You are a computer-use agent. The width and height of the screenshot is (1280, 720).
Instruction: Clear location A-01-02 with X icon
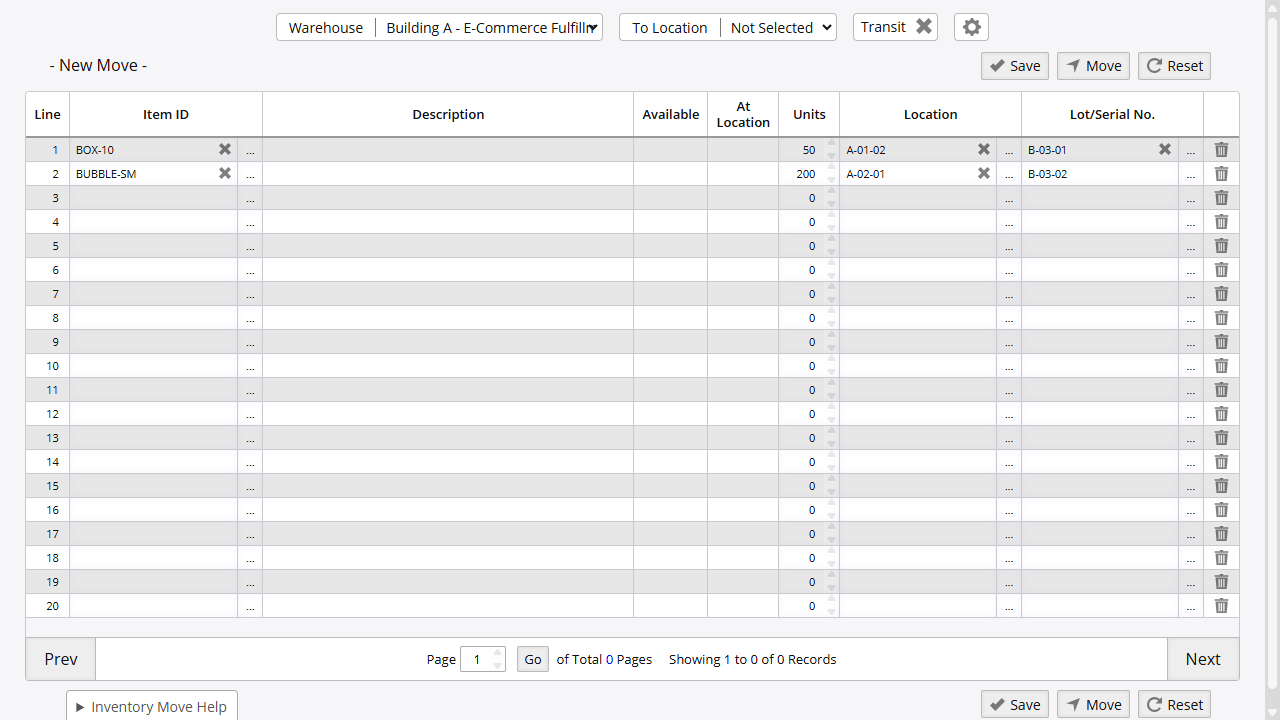click(x=984, y=150)
